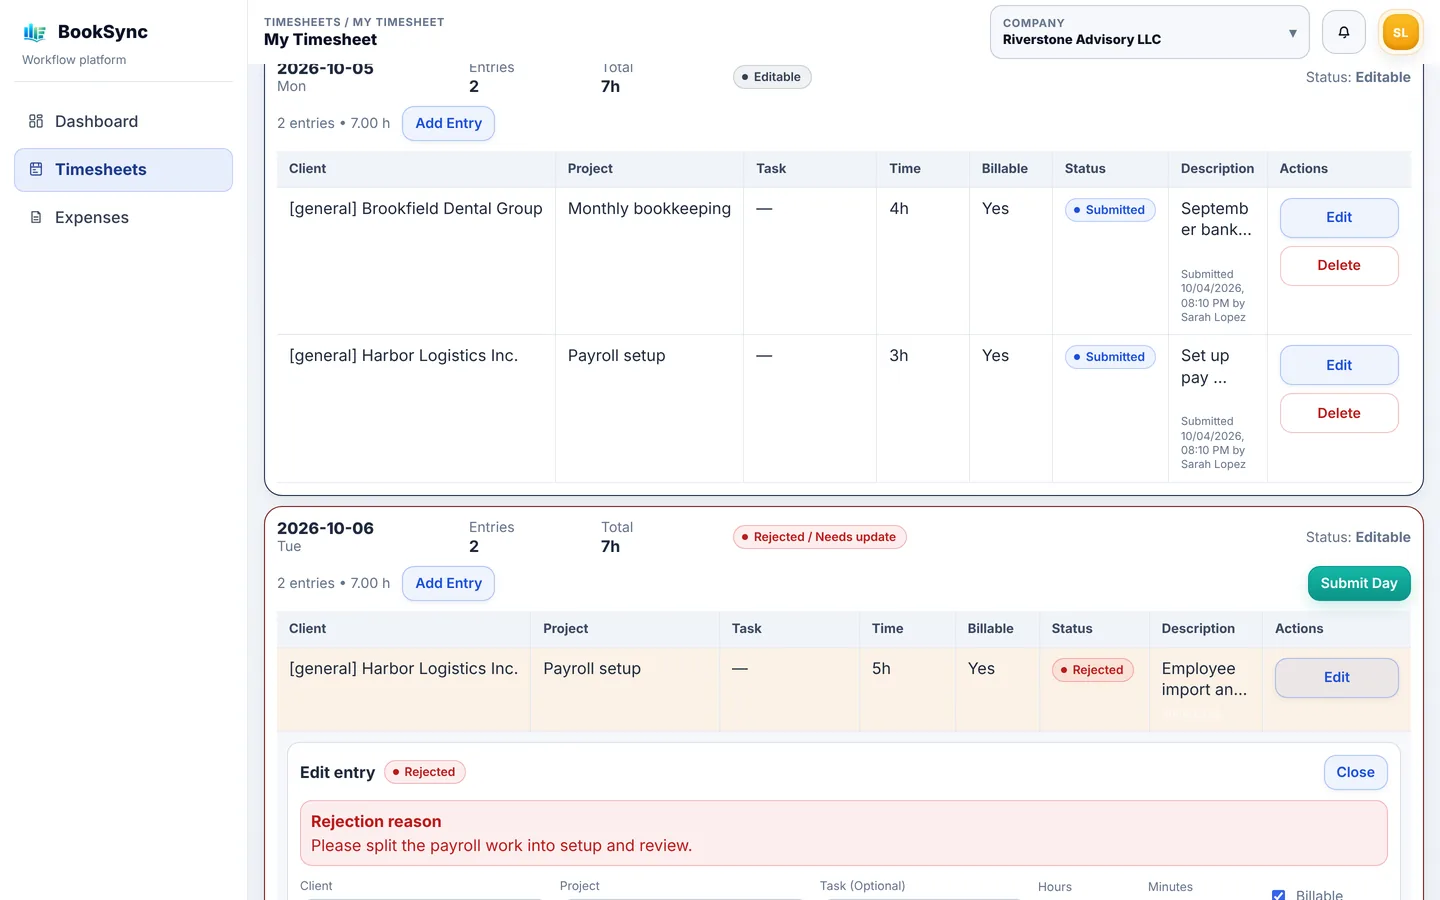The width and height of the screenshot is (1440, 900).
Task: Add Entry for 2026-10-06
Action: 448,583
